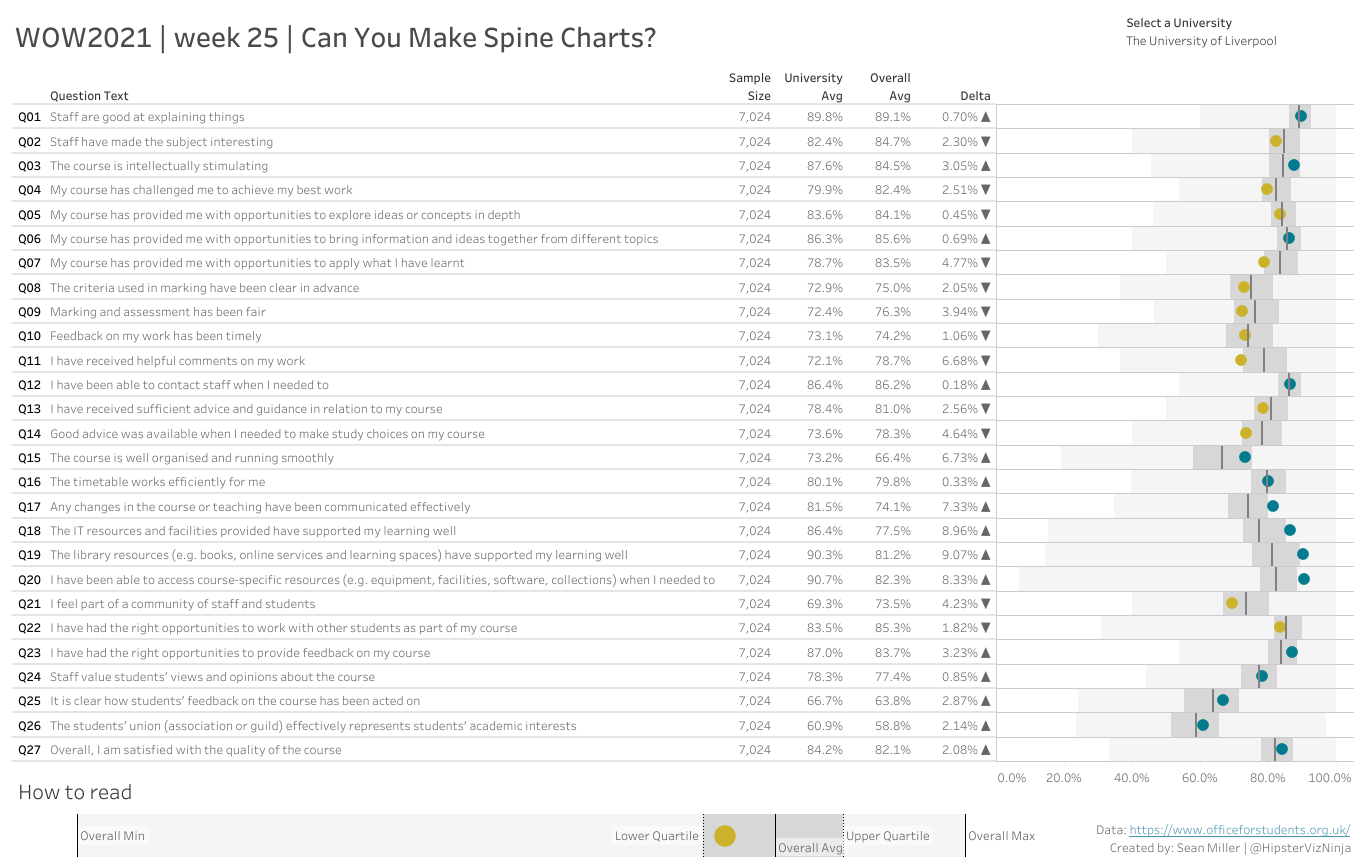Screen dimensions: 1365x867
Task: Click the Q21 yellow dot marker
Action: [x=1232, y=603]
